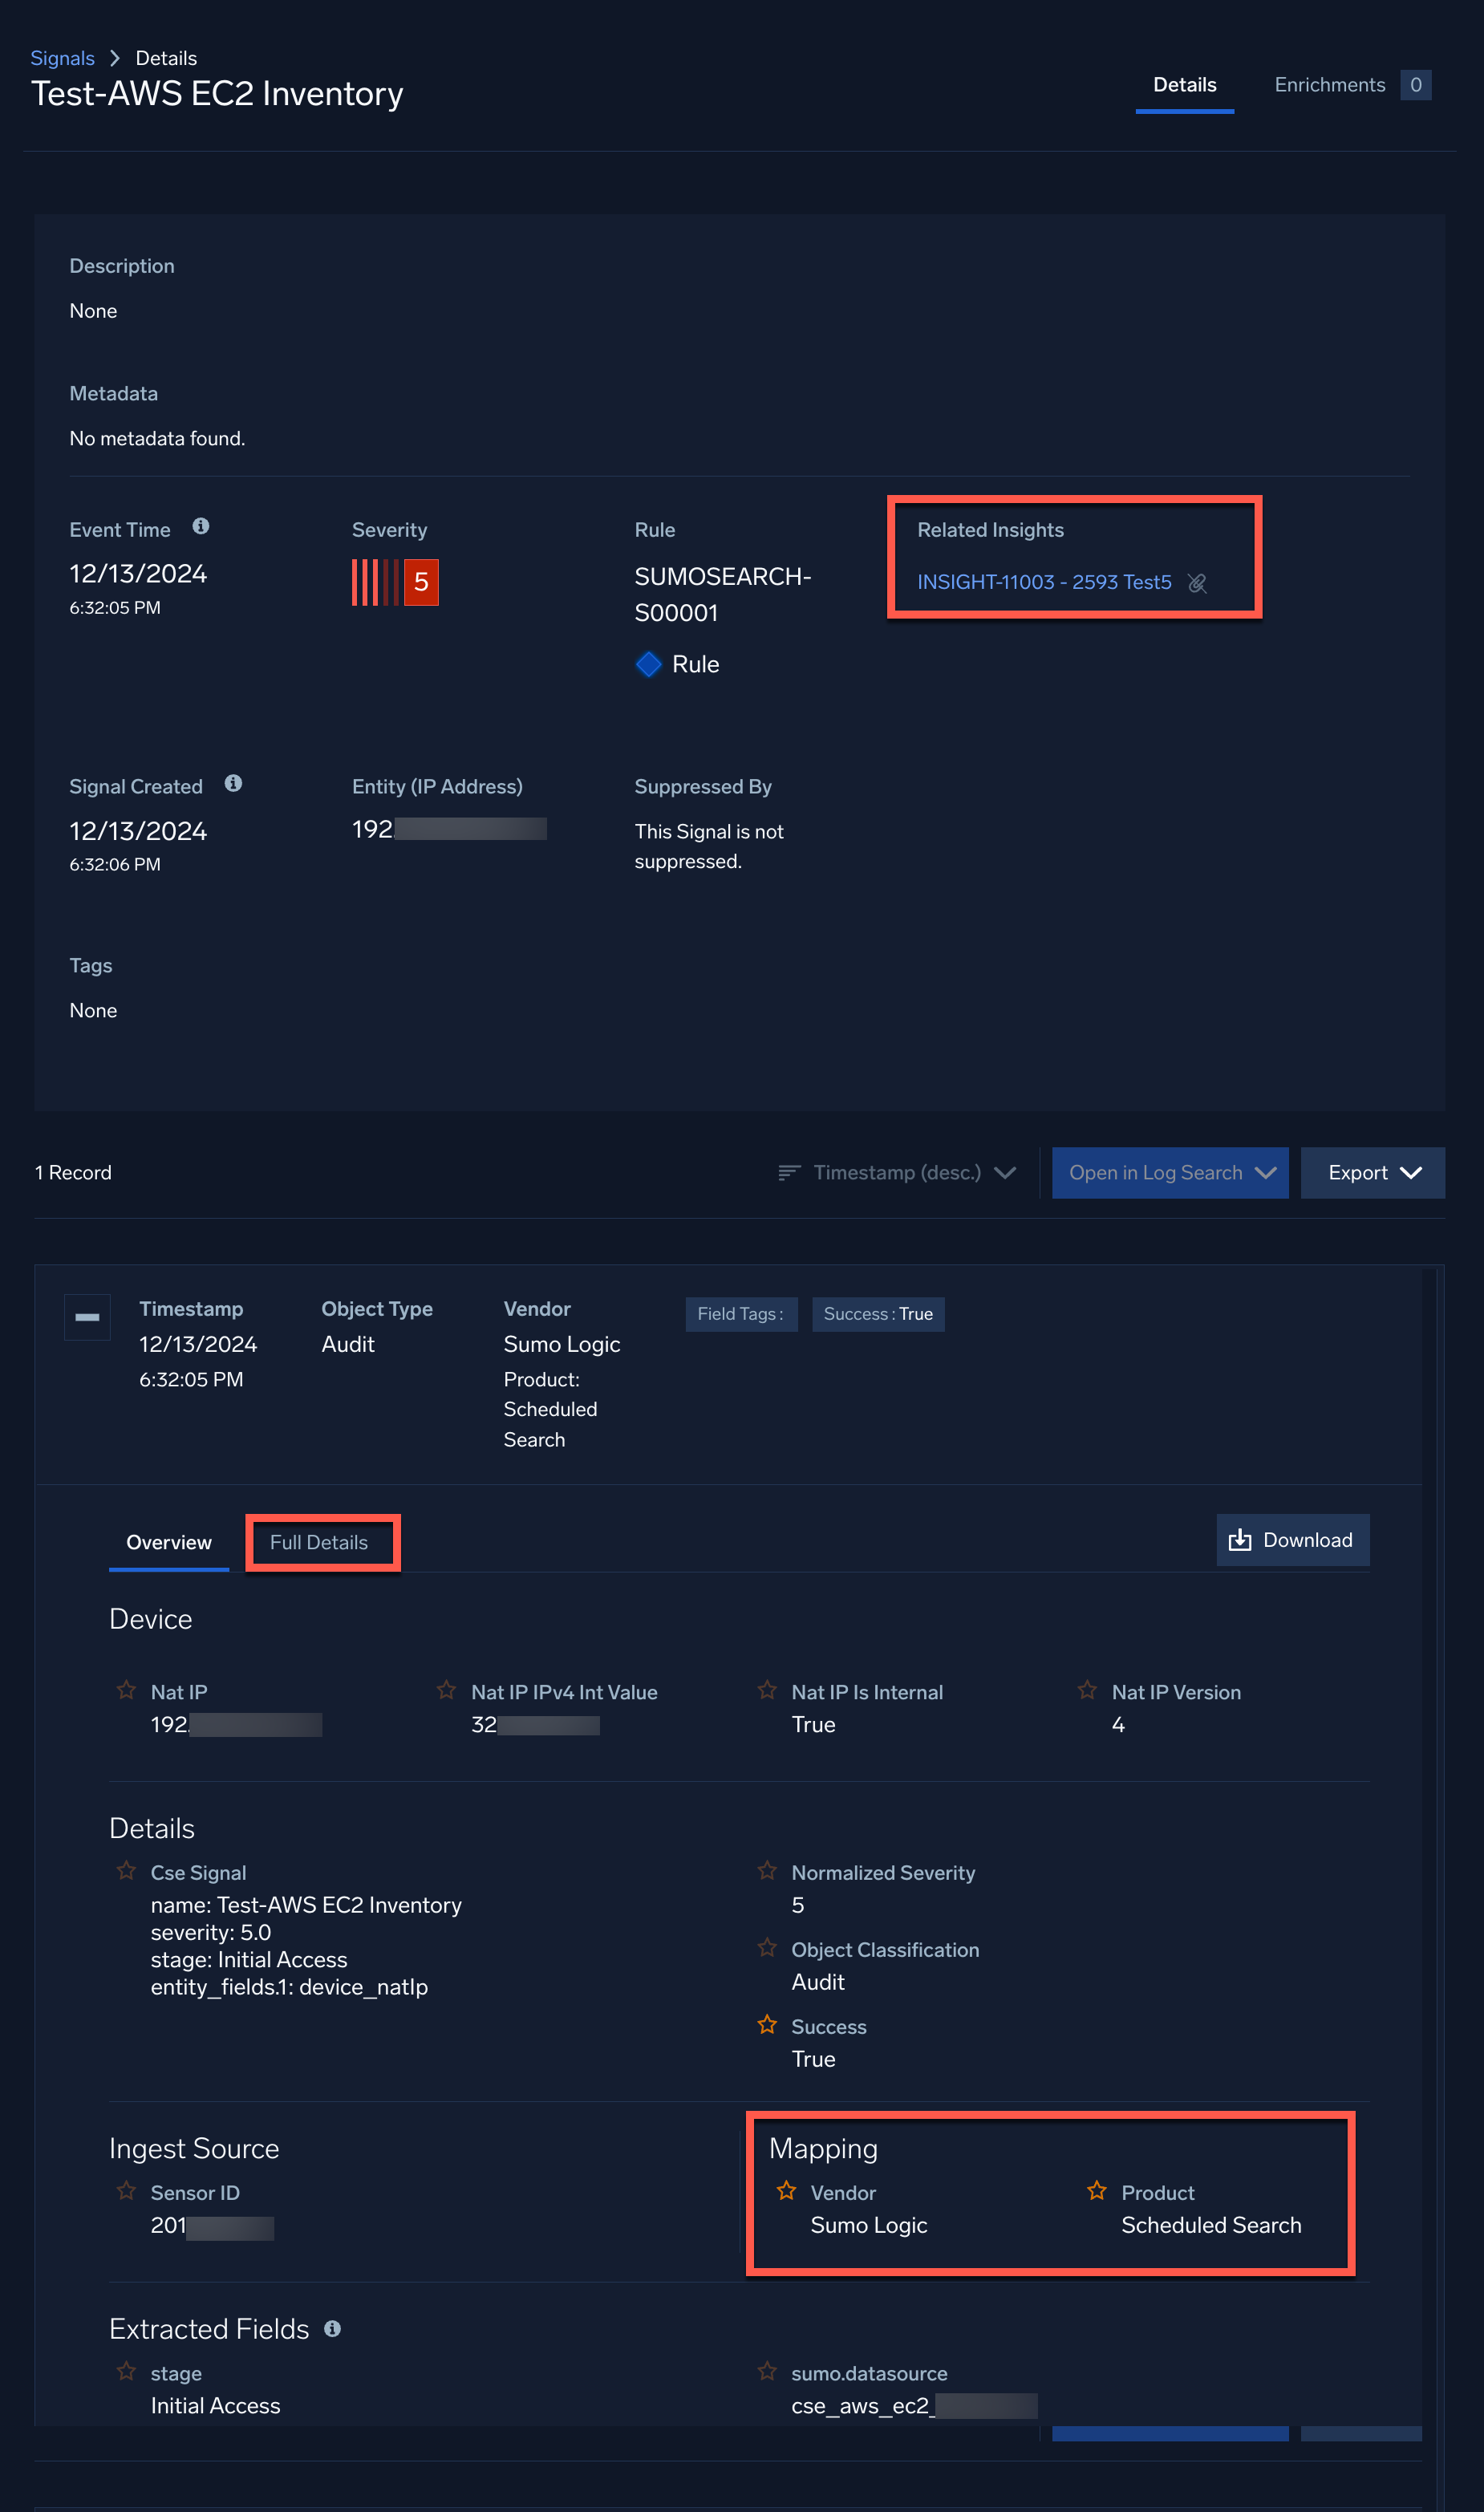Switch to the Enrichments tab

pyautogui.click(x=1329, y=85)
